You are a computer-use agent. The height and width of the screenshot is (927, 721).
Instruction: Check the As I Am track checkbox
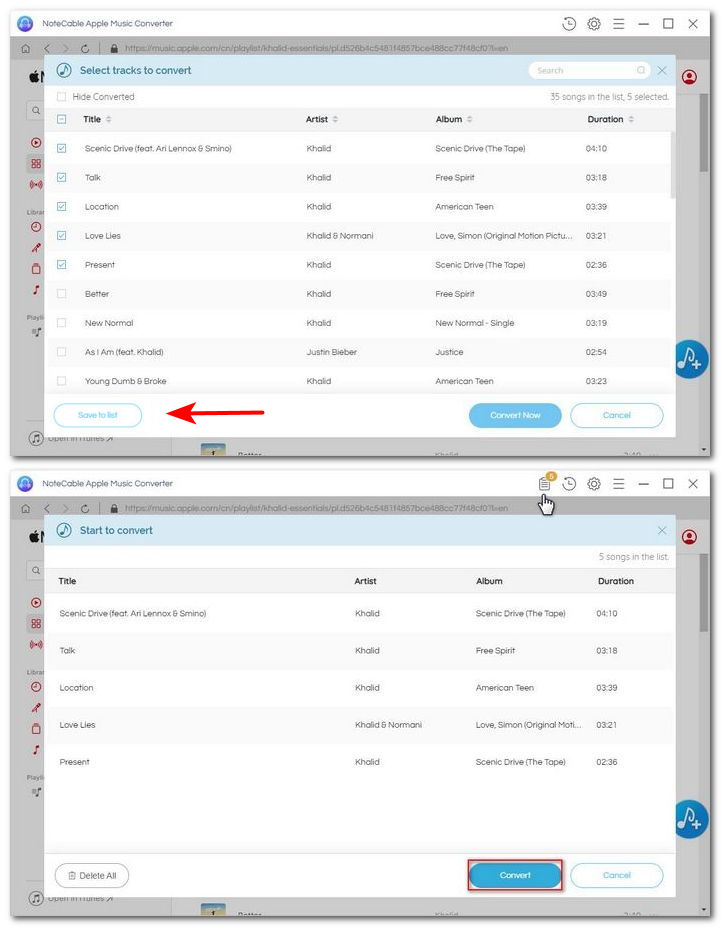coord(61,352)
